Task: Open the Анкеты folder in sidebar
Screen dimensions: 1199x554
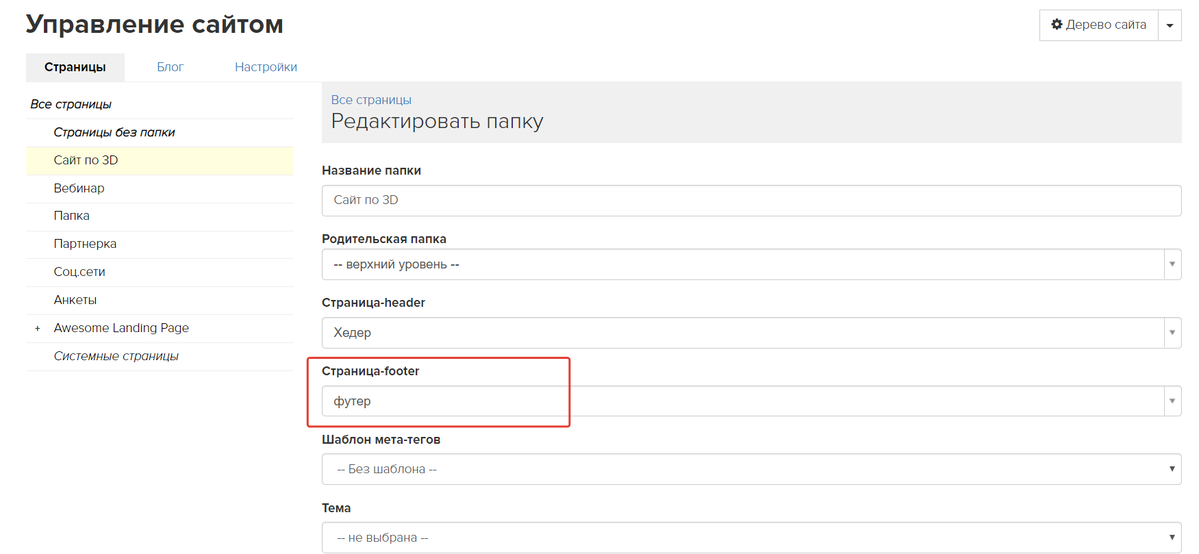Action: pyautogui.click(x=160, y=300)
